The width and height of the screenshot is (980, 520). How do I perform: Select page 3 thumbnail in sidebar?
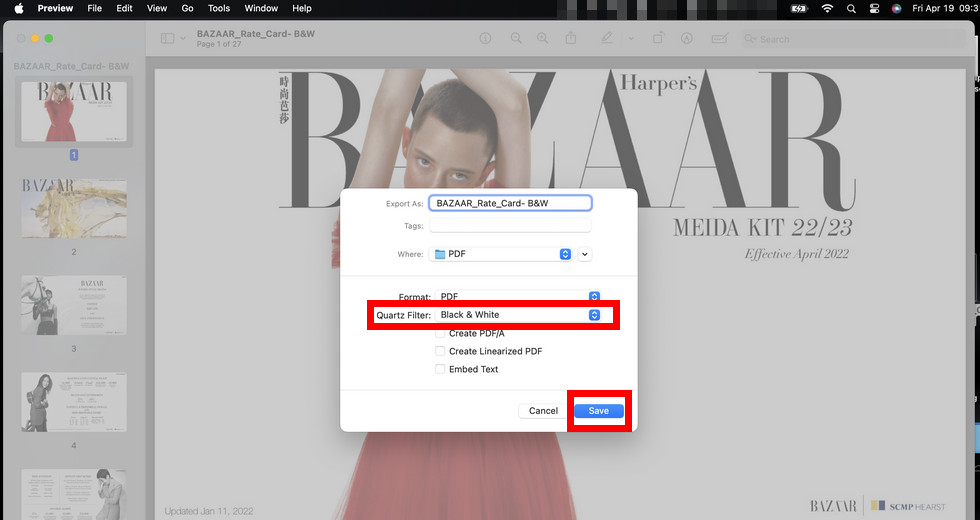[x=74, y=305]
